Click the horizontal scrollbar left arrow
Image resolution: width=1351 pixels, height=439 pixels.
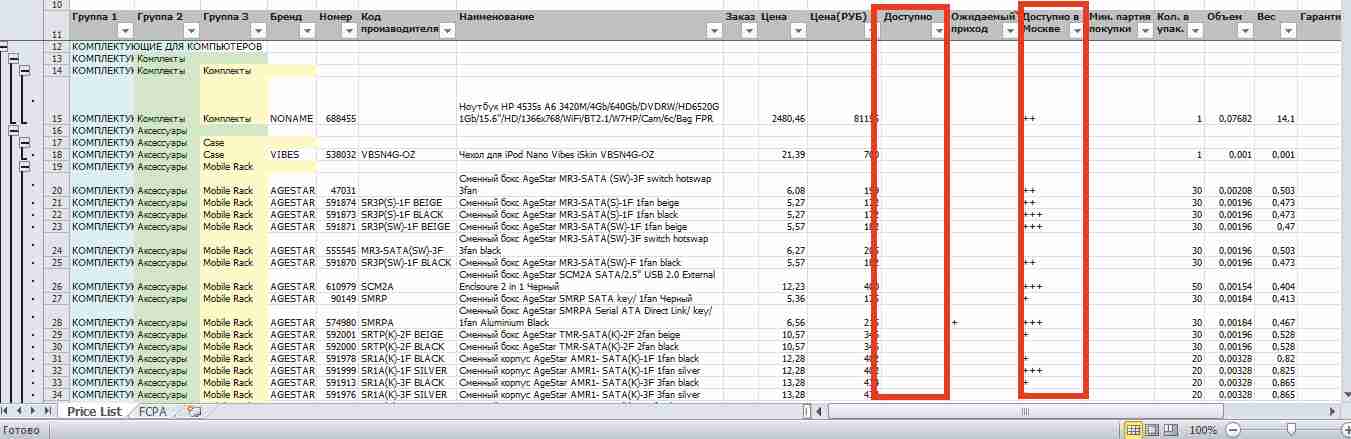click(821, 411)
